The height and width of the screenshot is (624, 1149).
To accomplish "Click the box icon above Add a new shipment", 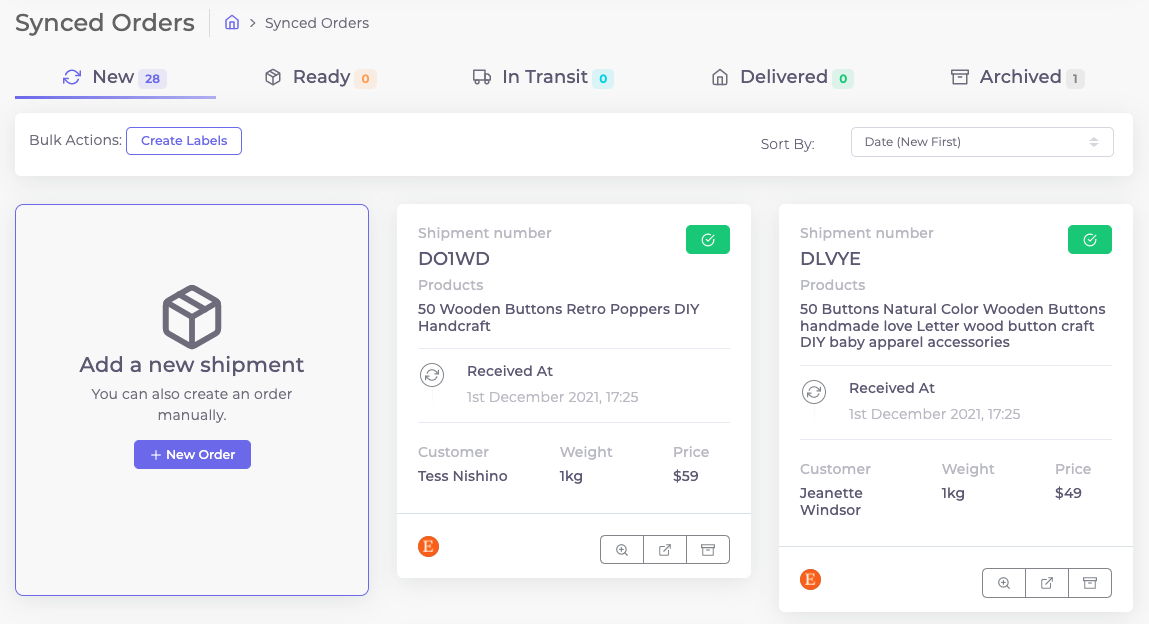I will 192,316.
